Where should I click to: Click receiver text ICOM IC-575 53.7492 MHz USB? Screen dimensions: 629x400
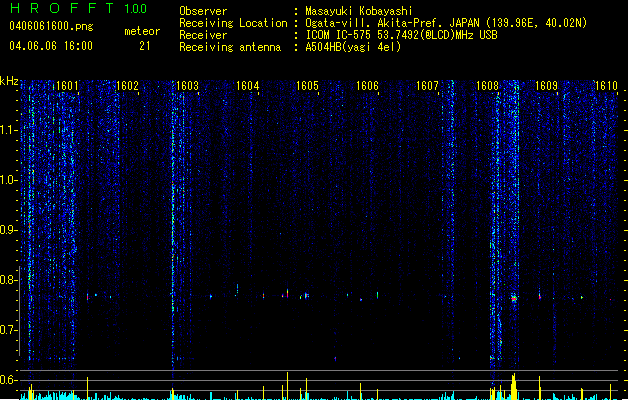(x=401, y=35)
